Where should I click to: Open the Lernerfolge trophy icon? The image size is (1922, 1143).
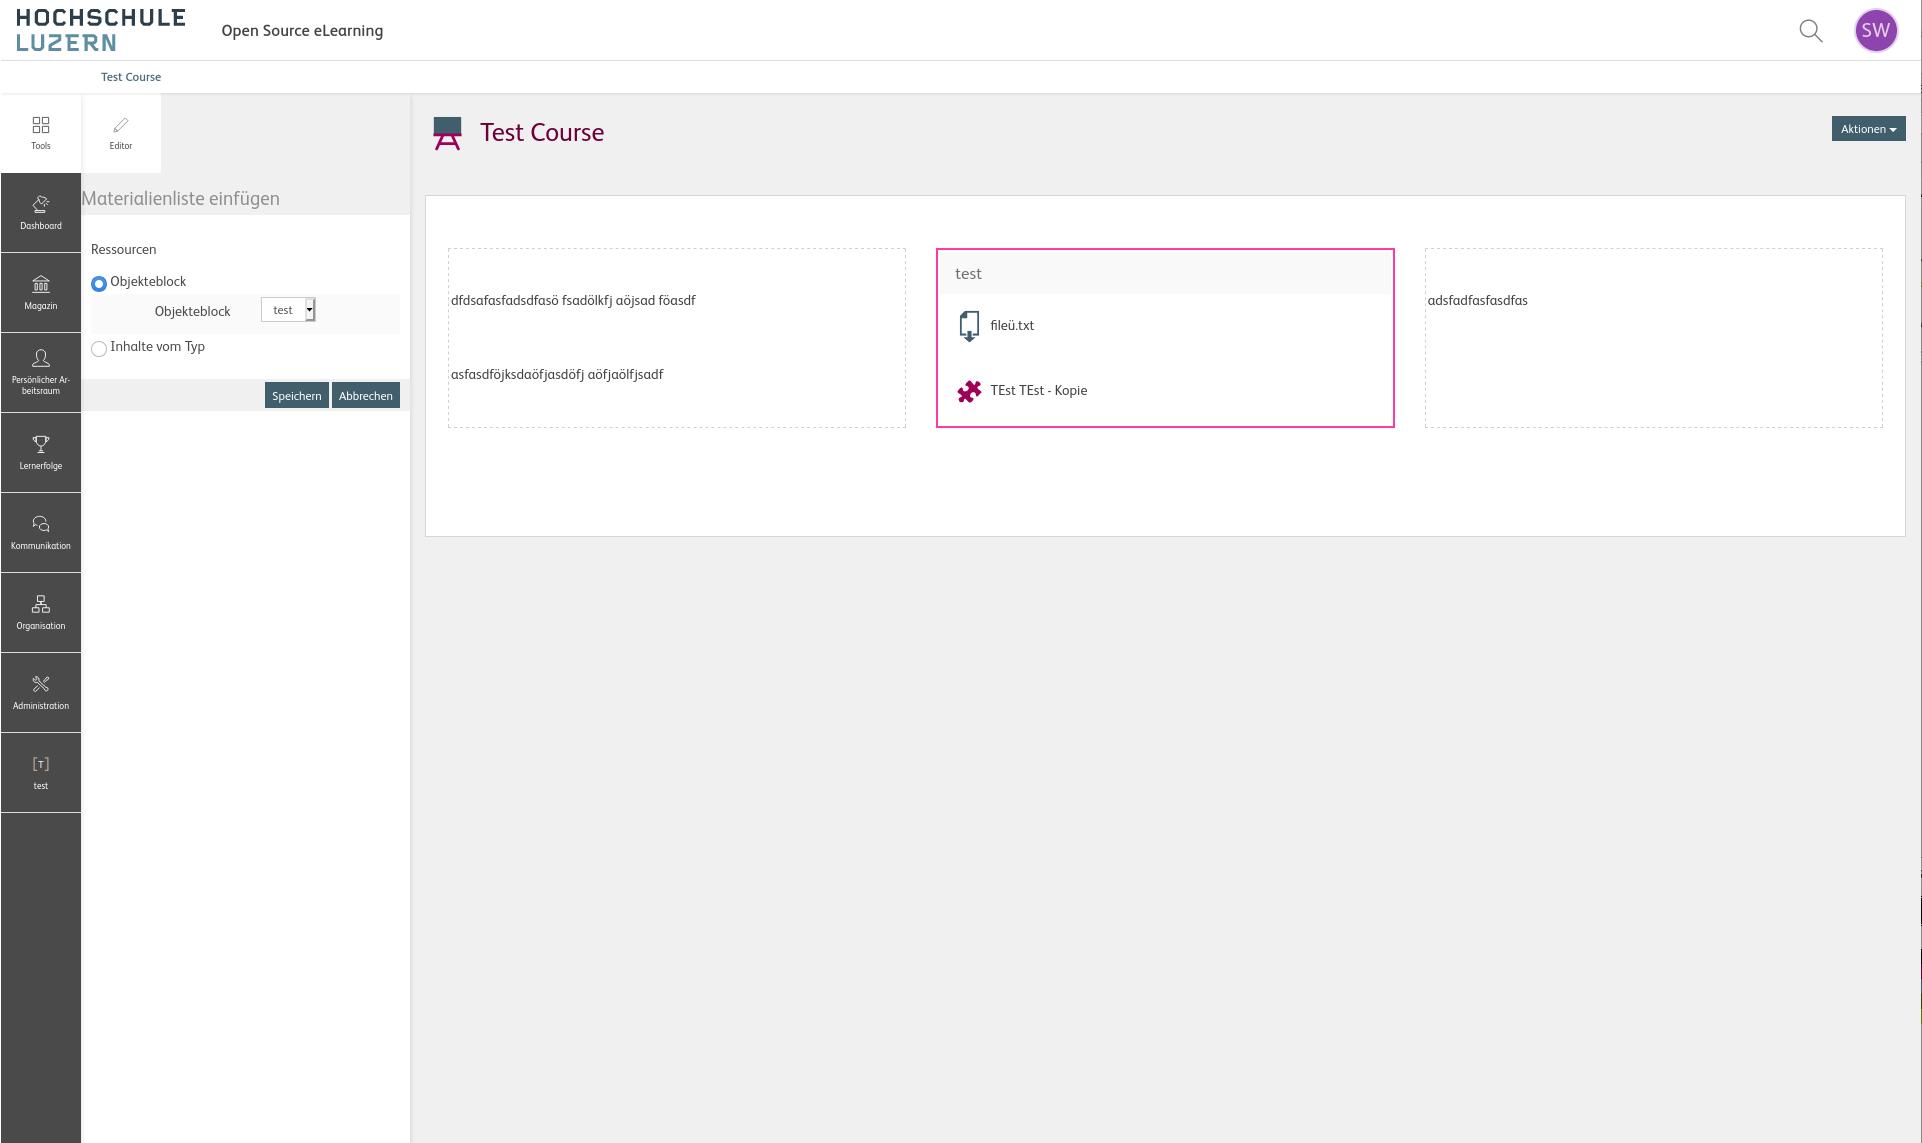pyautogui.click(x=40, y=452)
